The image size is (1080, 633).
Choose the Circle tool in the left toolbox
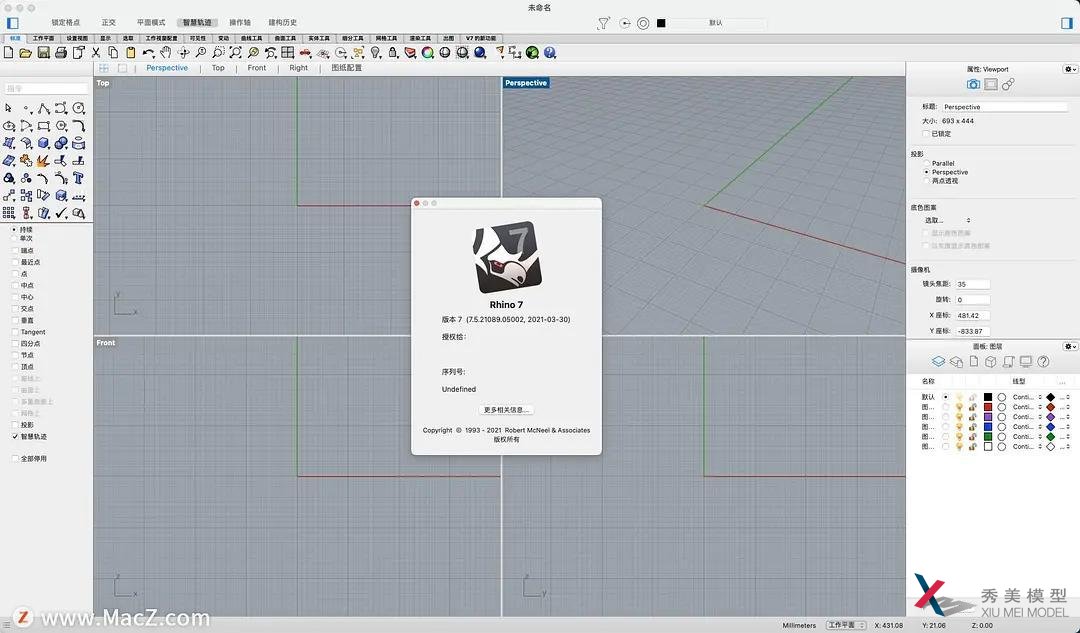click(x=79, y=108)
